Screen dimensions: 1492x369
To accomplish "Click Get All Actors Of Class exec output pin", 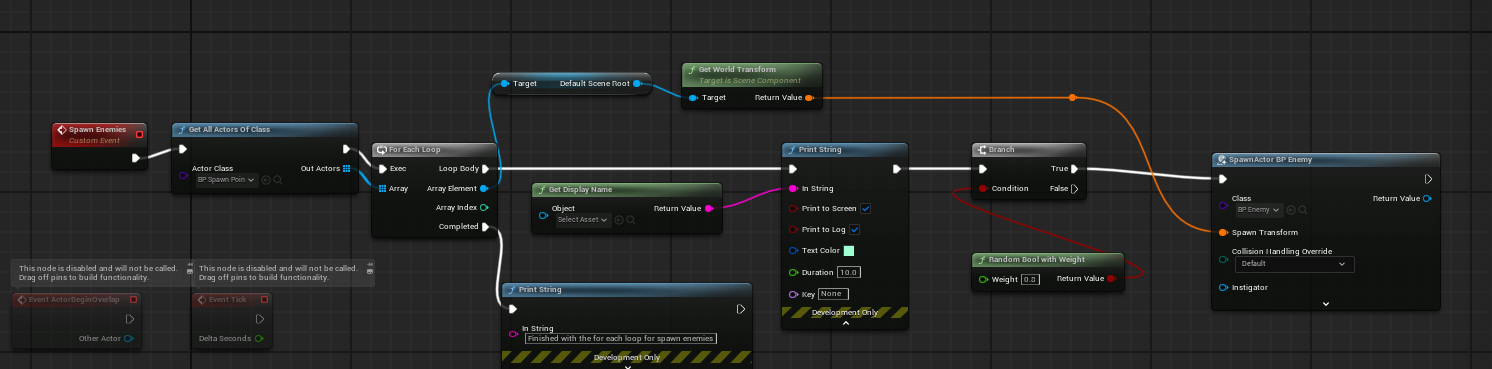I will [x=346, y=149].
